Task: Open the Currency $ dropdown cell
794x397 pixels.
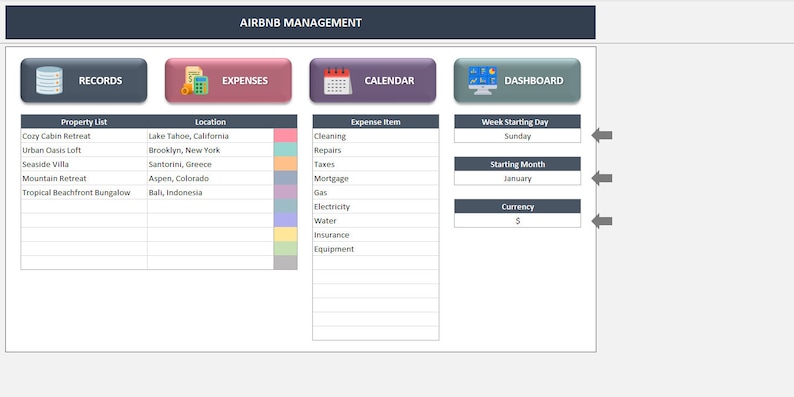Action: [x=518, y=221]
